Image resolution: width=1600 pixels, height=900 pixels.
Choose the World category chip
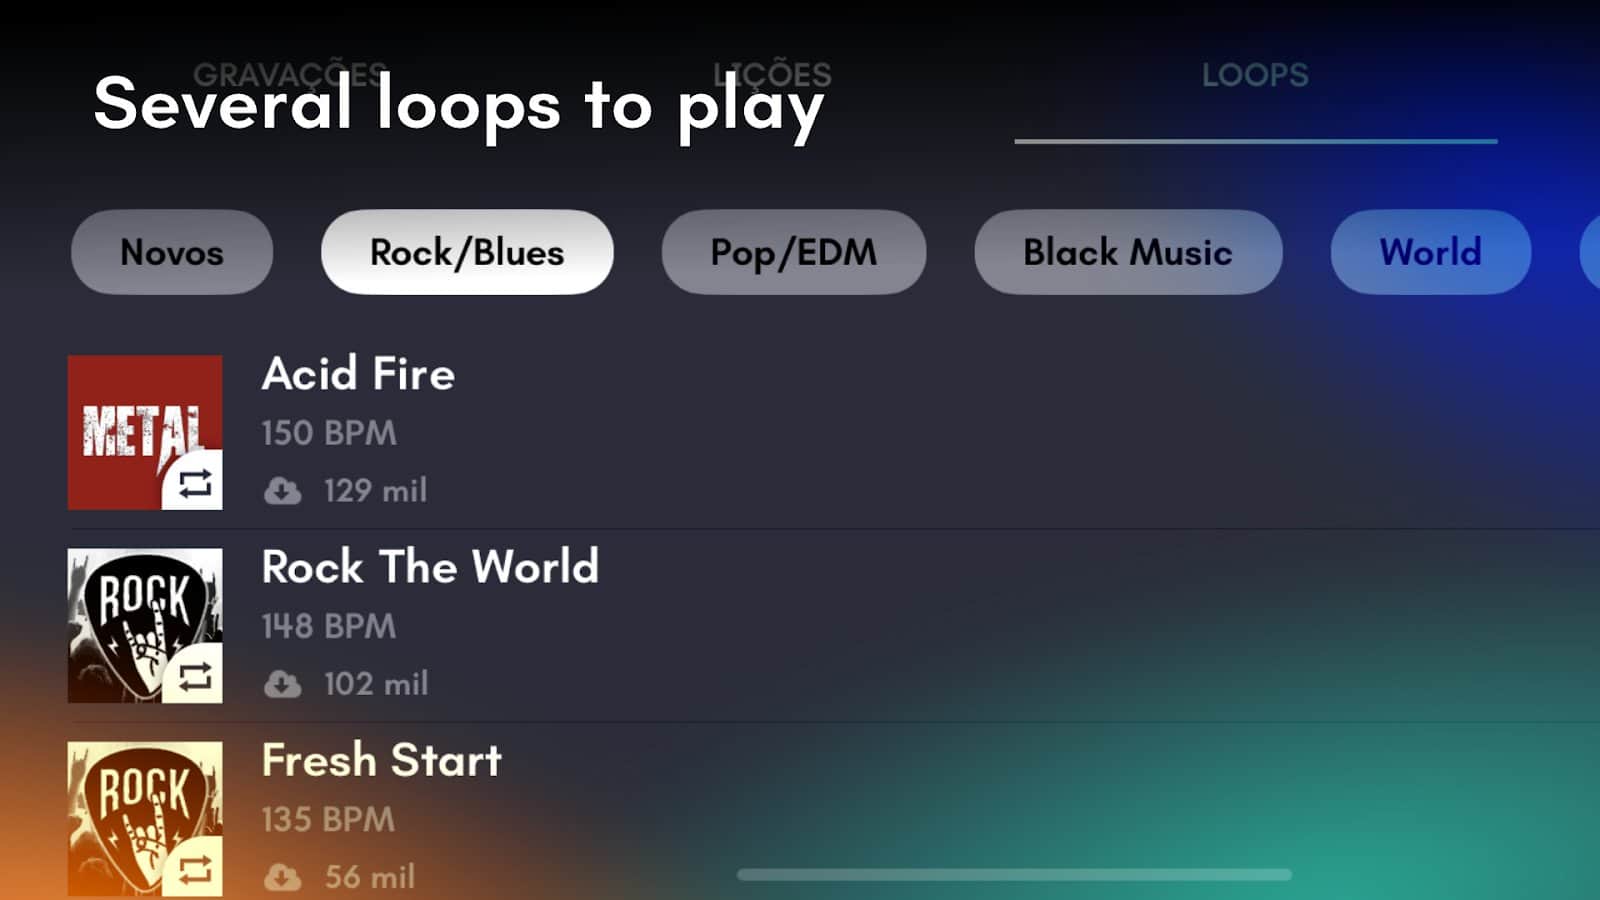[x=1431, y=252]
